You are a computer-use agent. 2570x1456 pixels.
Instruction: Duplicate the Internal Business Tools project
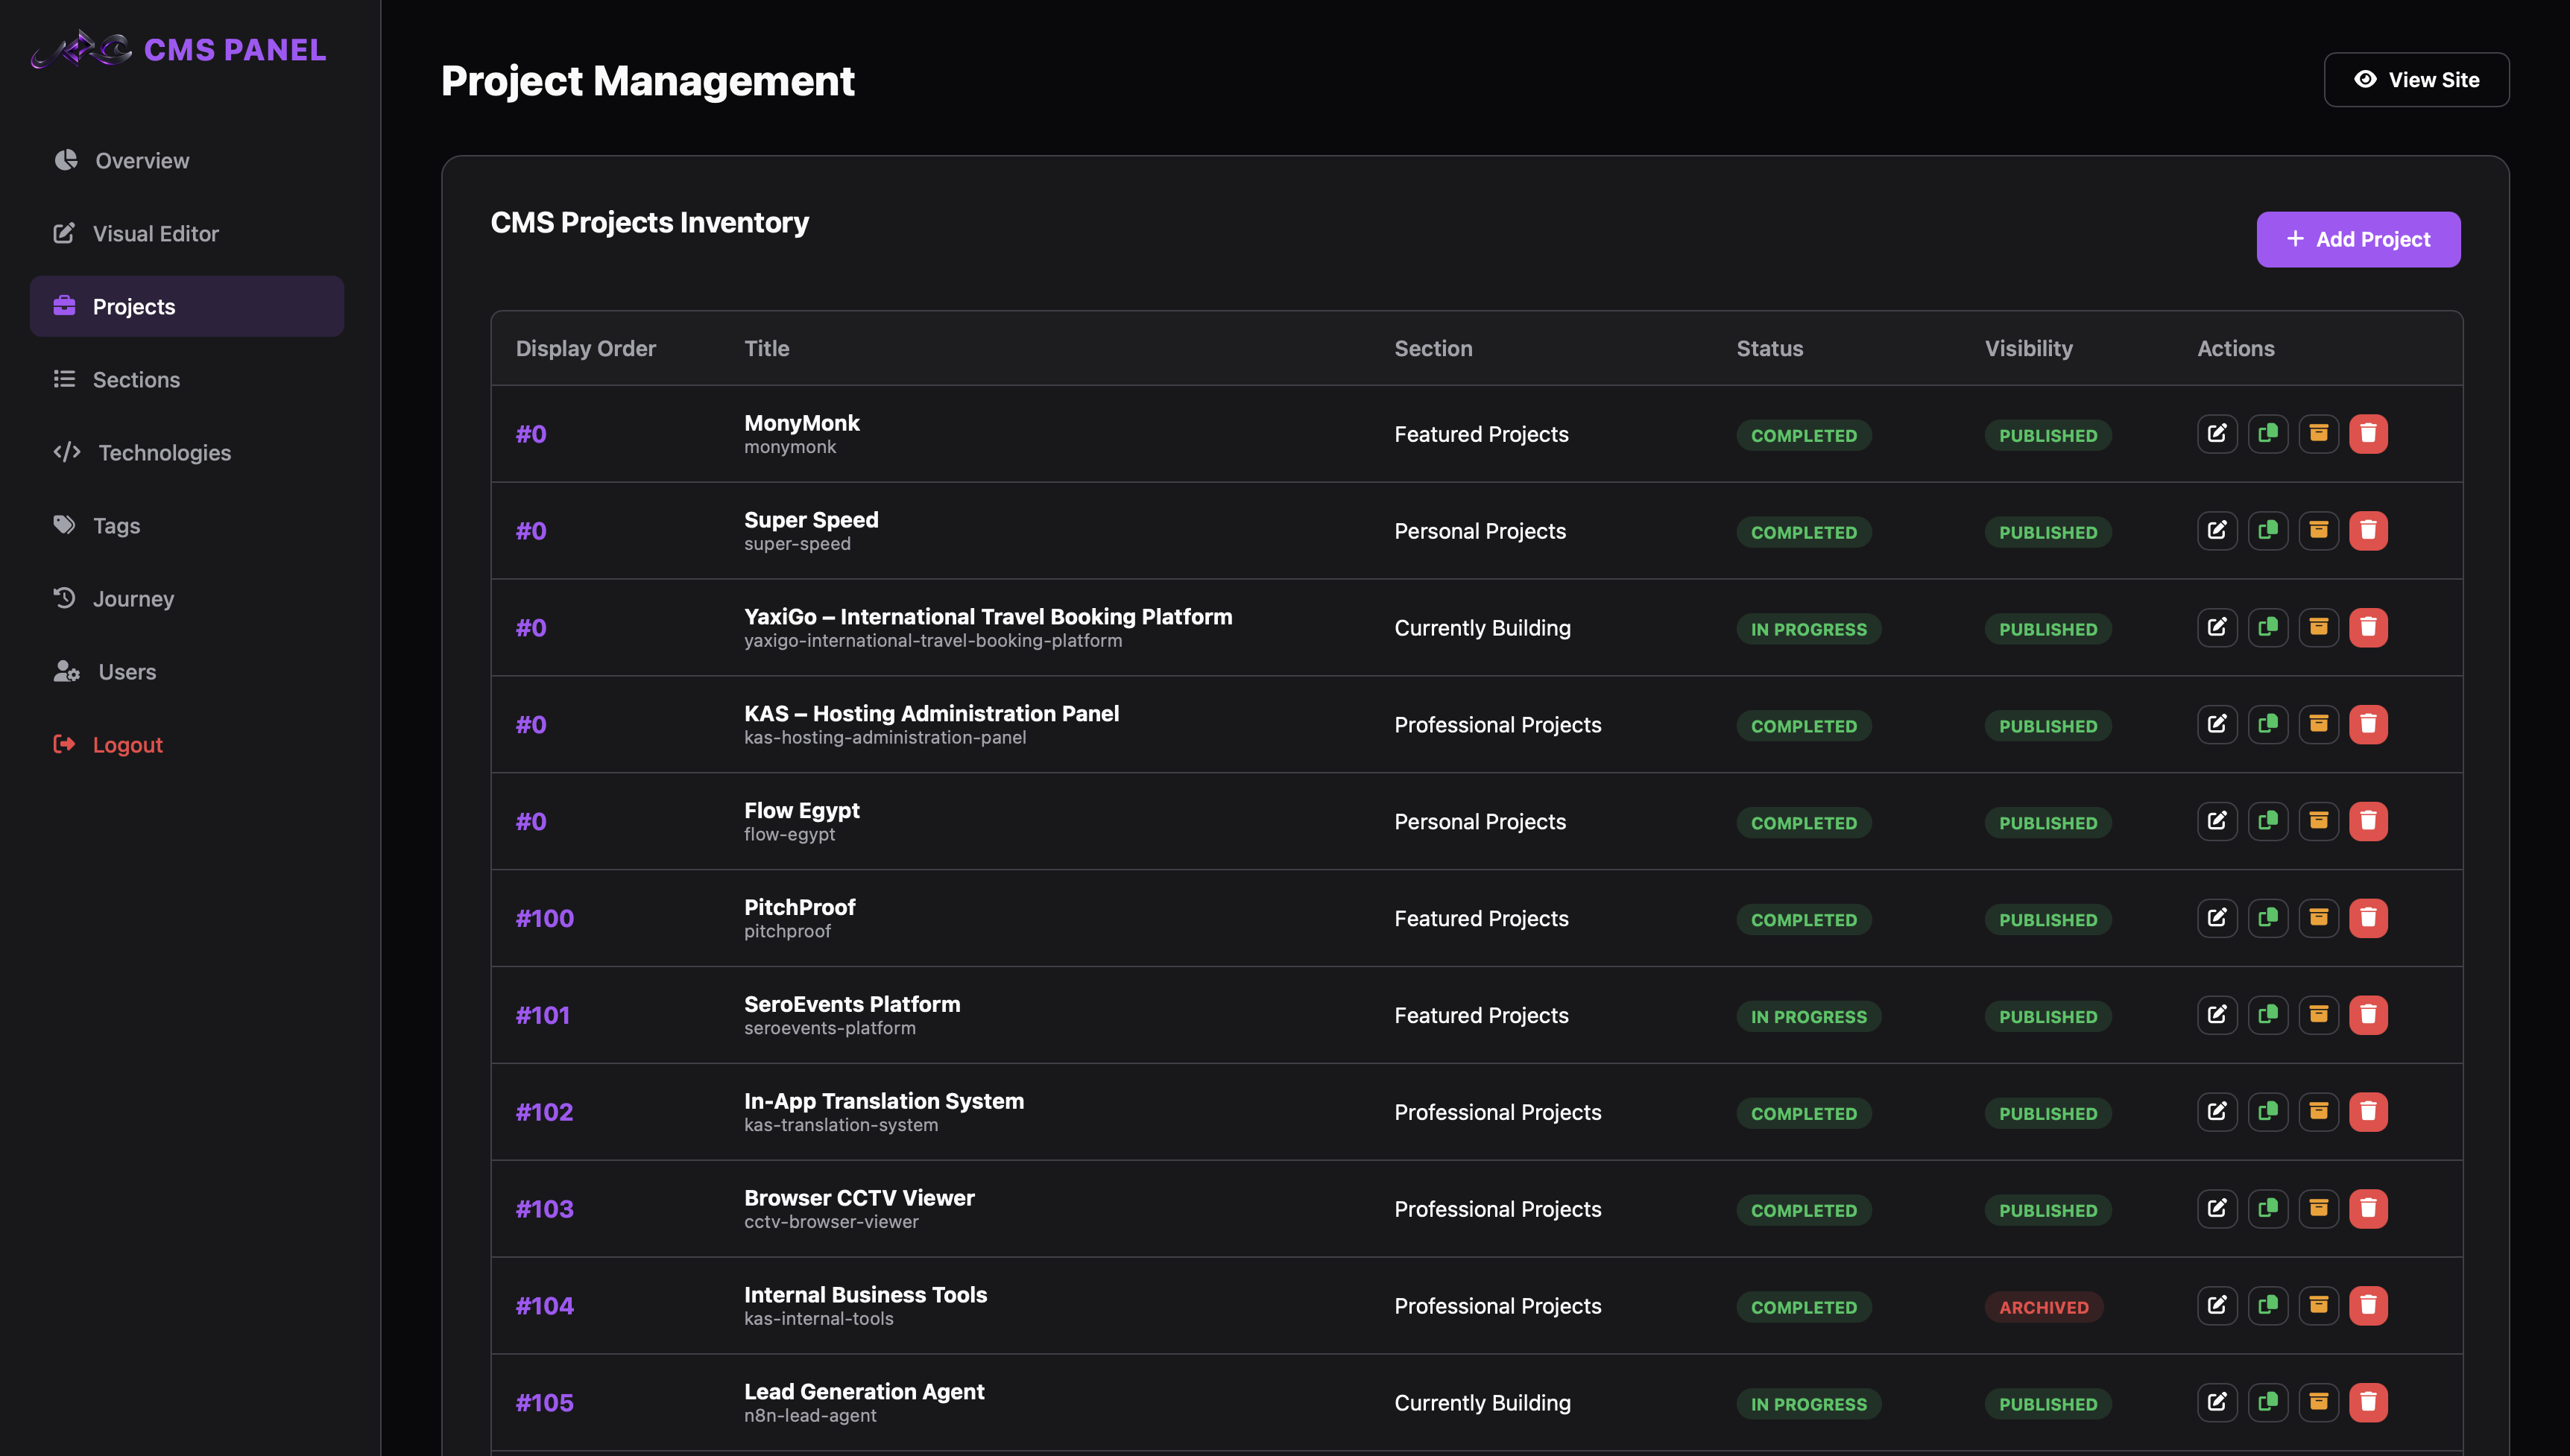tap(2268, 1306)
